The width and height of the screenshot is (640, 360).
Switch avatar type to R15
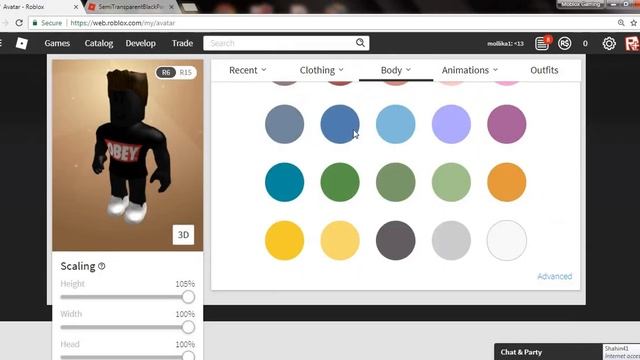pyautogui.click(x=186, y=72)
